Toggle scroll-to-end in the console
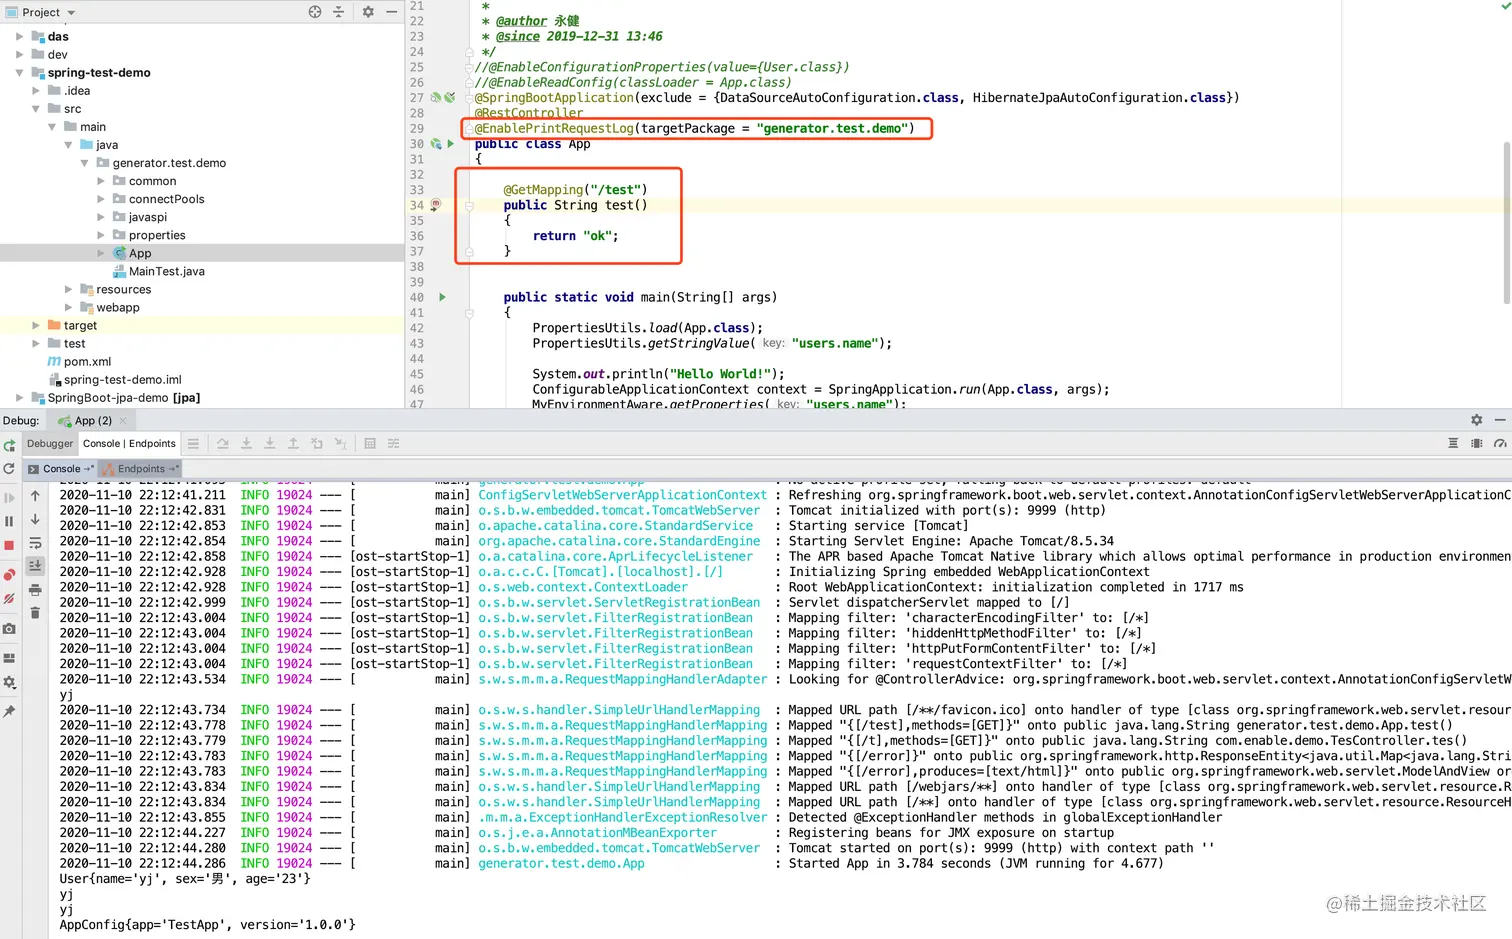Screen dimensions: 1512x939 click(35, 566)
